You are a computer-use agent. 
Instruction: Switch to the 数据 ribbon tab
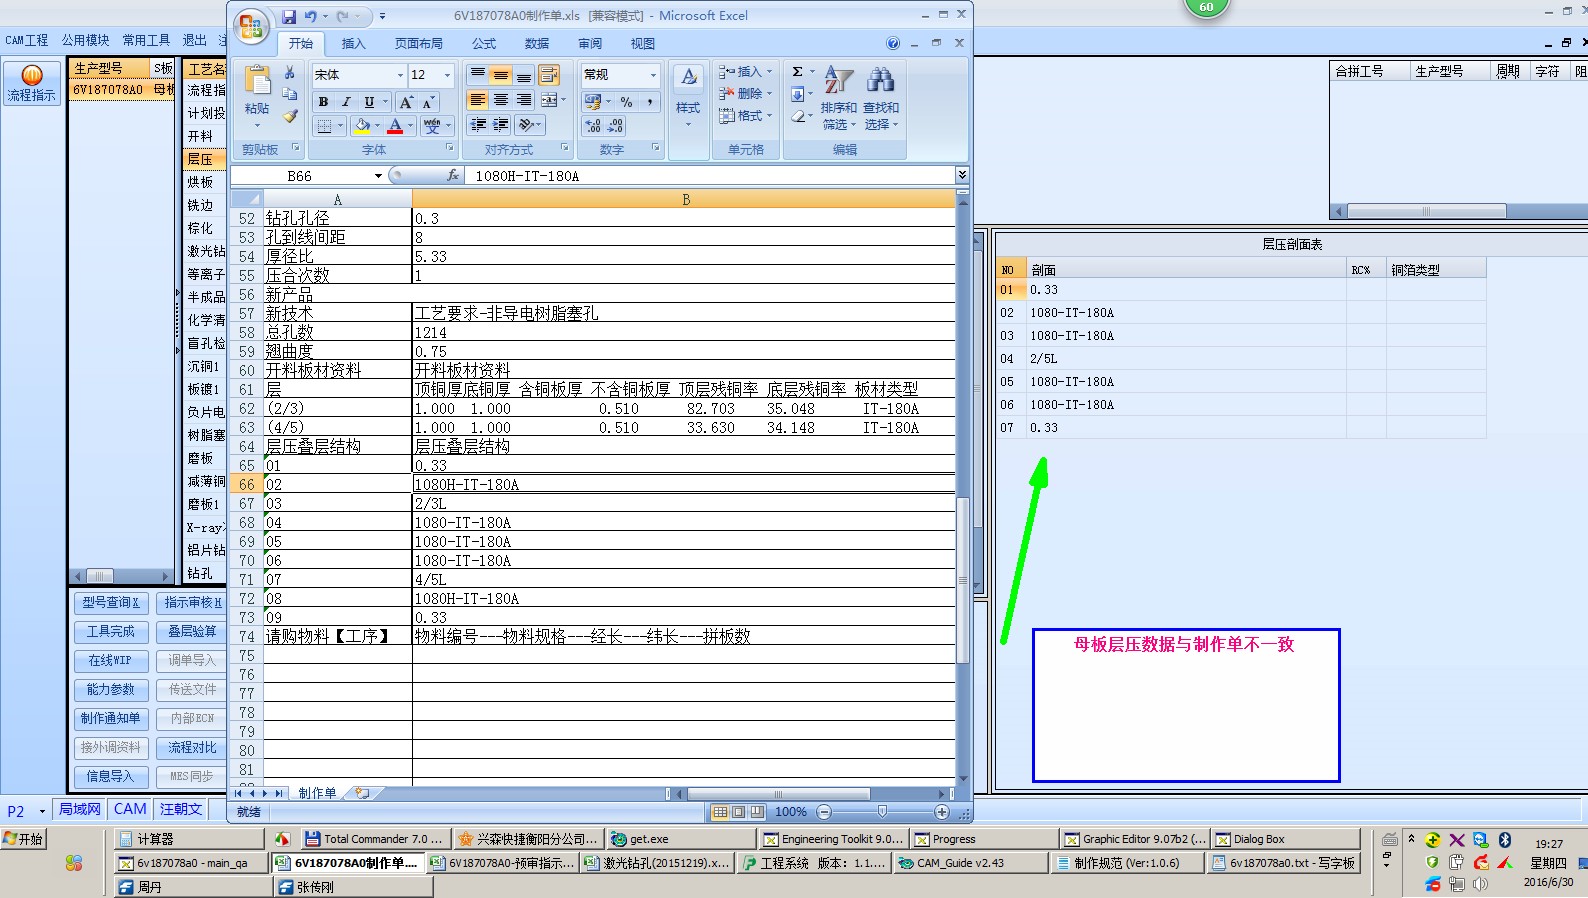pos(537,44)
